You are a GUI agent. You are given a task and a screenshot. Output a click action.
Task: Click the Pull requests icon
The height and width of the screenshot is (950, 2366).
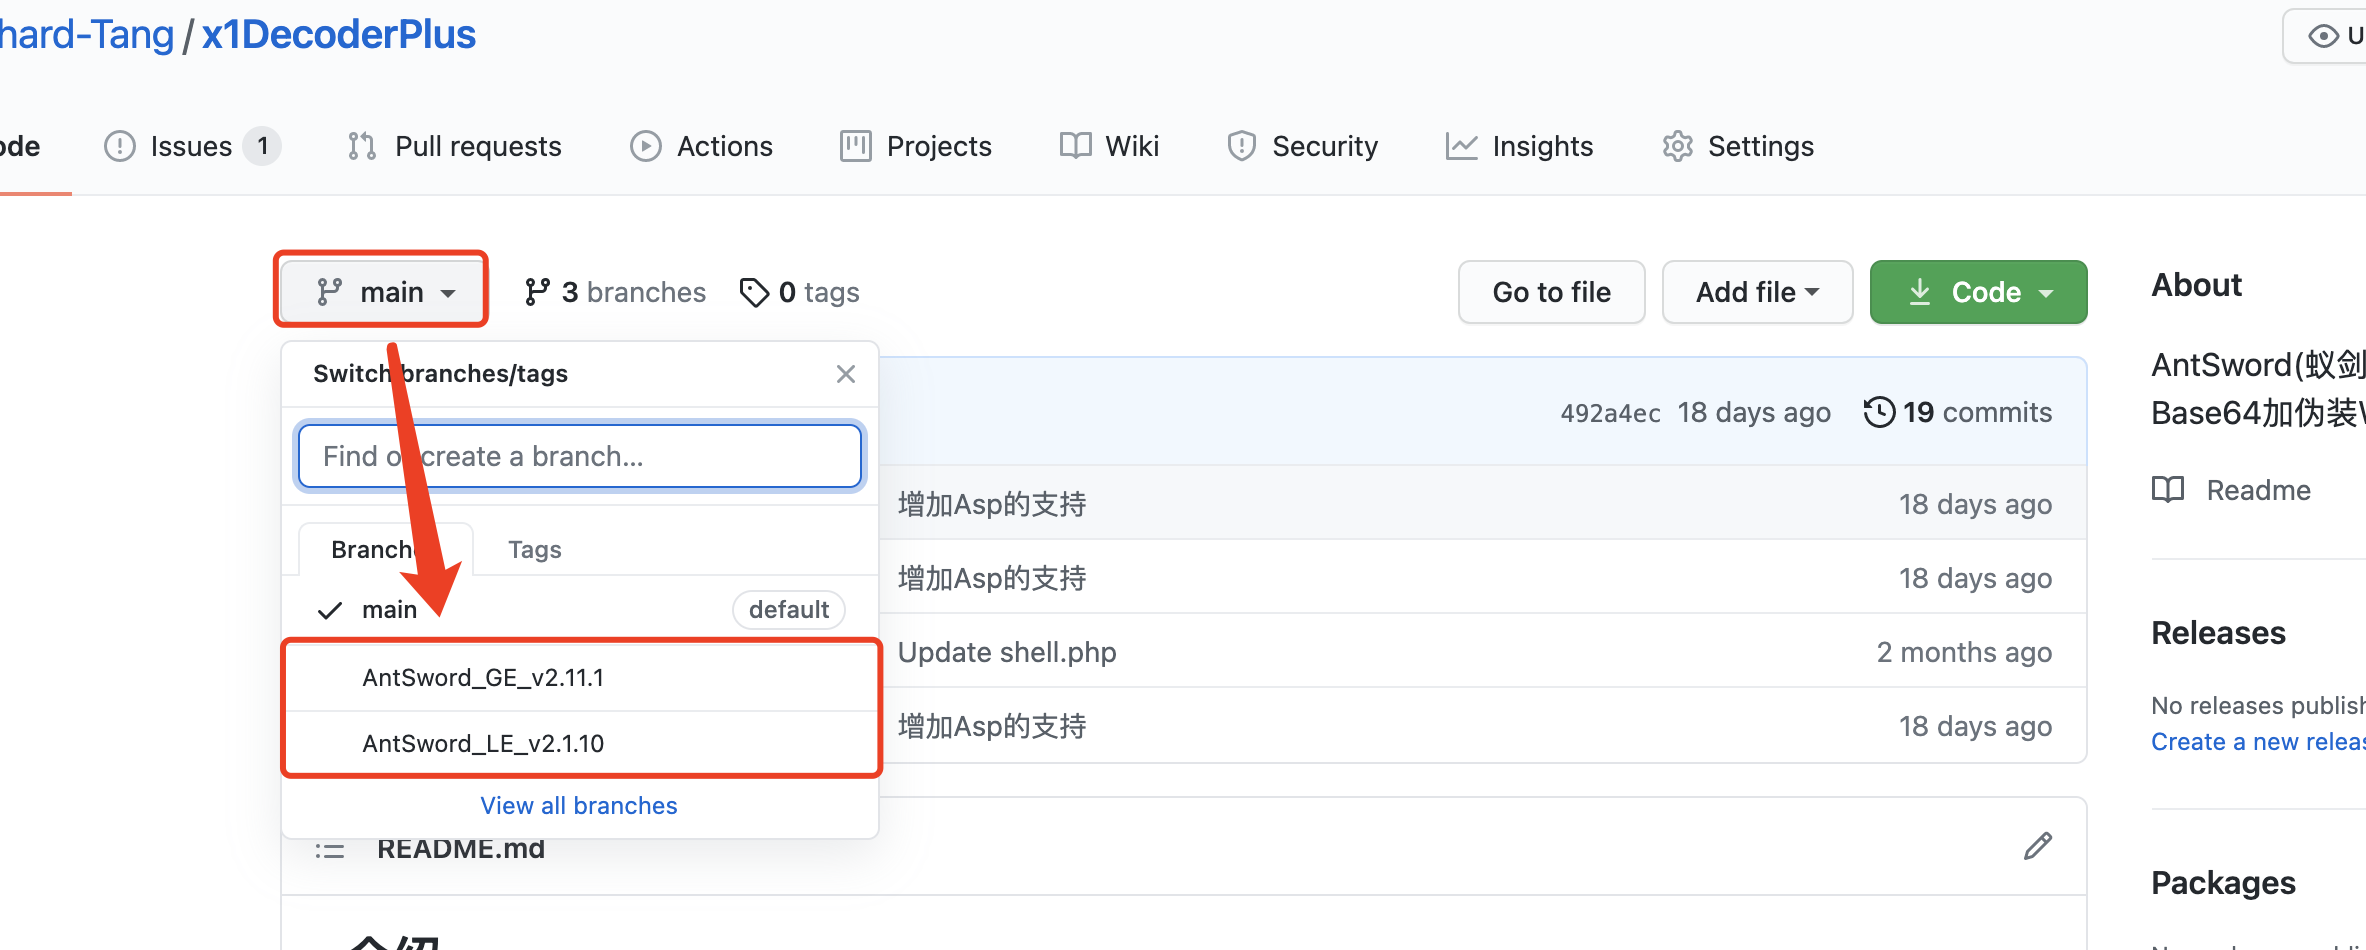point(362,146)
